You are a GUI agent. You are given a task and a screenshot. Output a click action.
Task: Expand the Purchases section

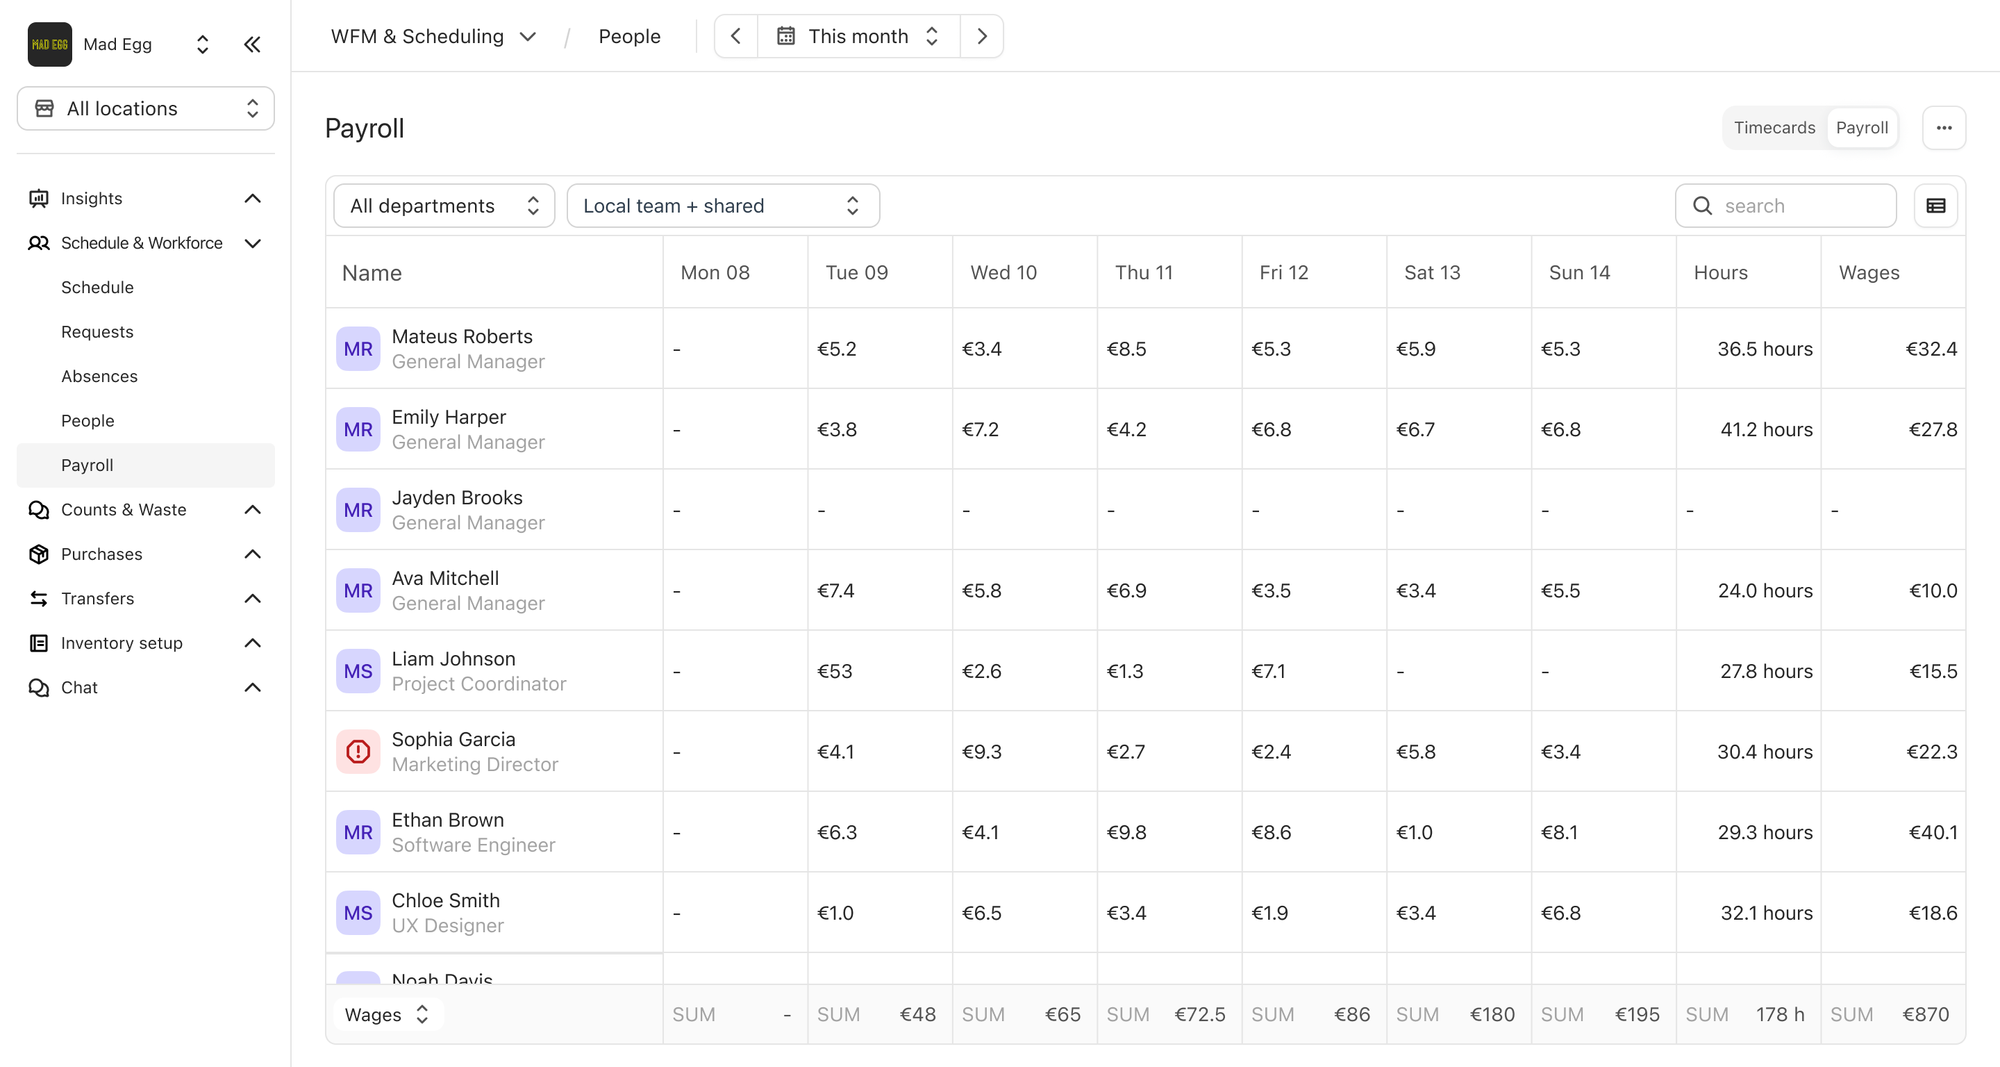pos(146,554)
